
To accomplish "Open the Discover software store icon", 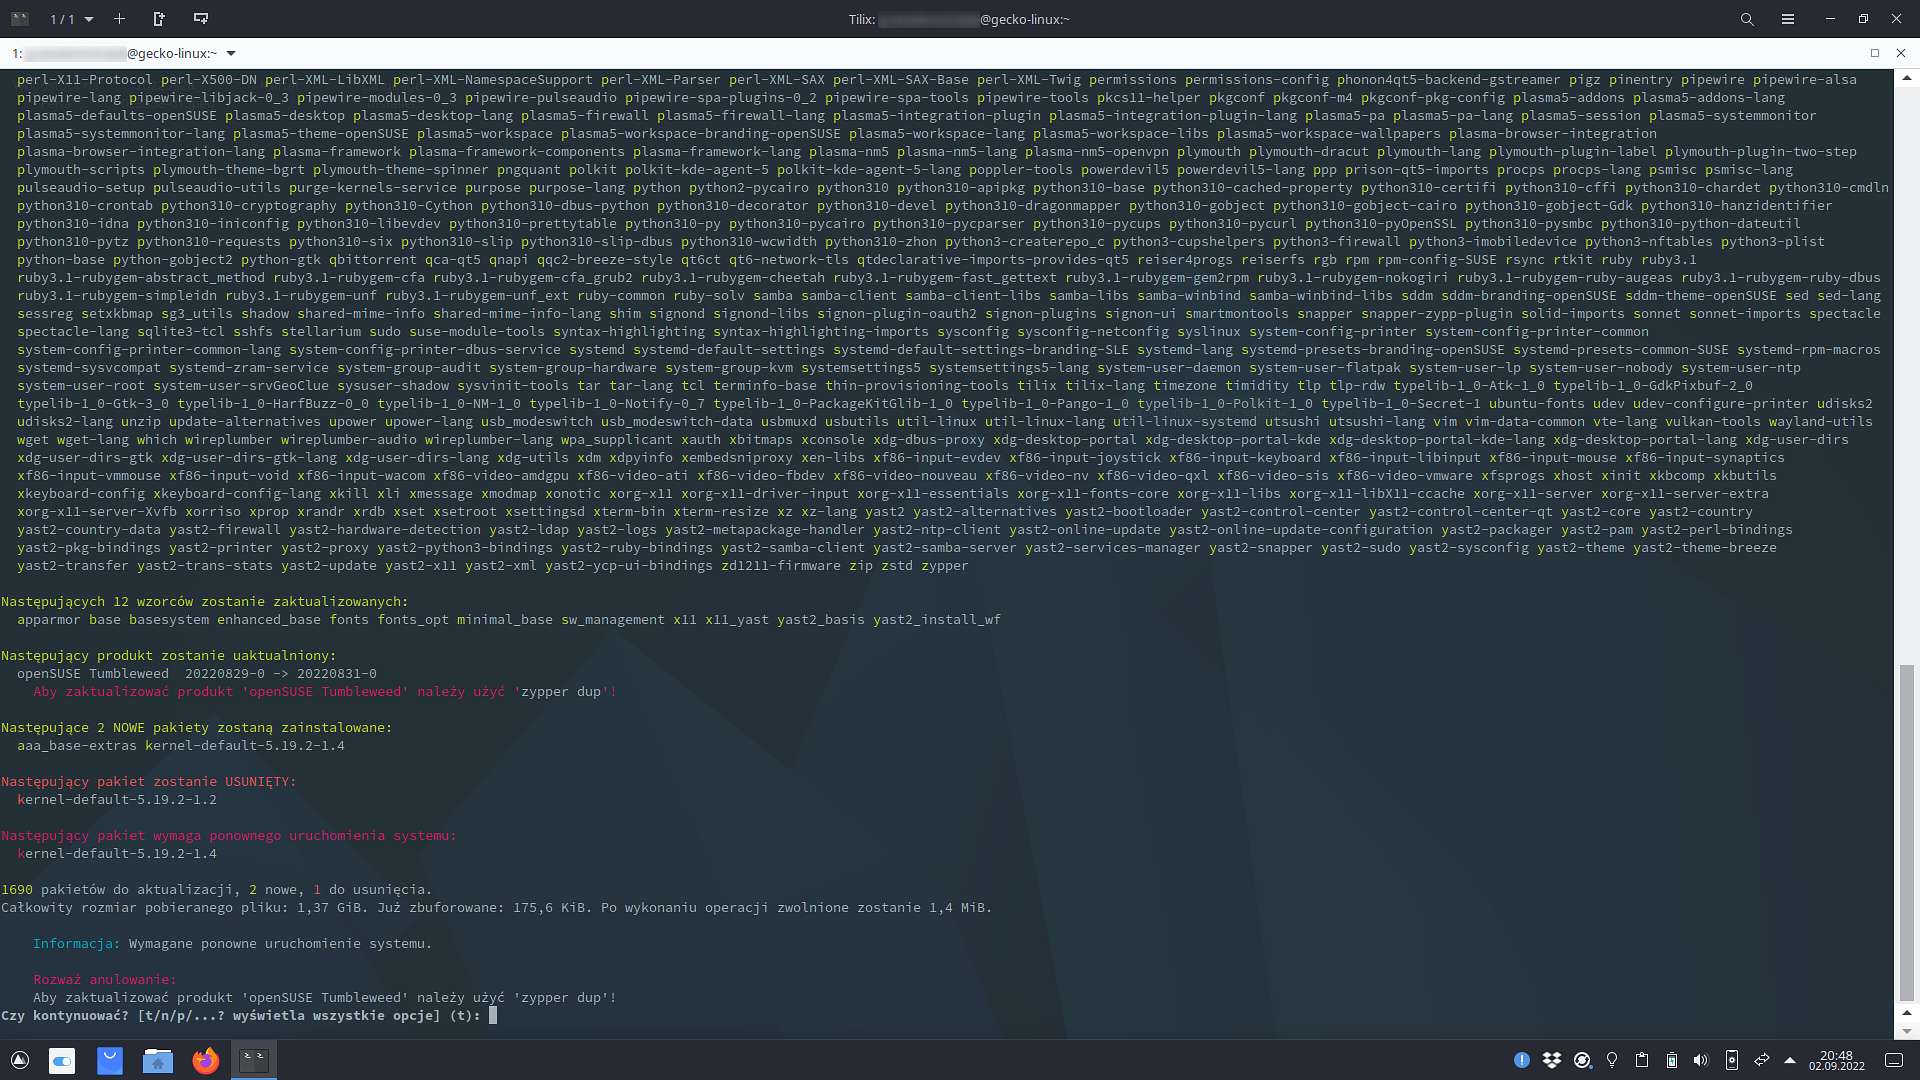I will pyautogui.click(x=110, y=1060).
